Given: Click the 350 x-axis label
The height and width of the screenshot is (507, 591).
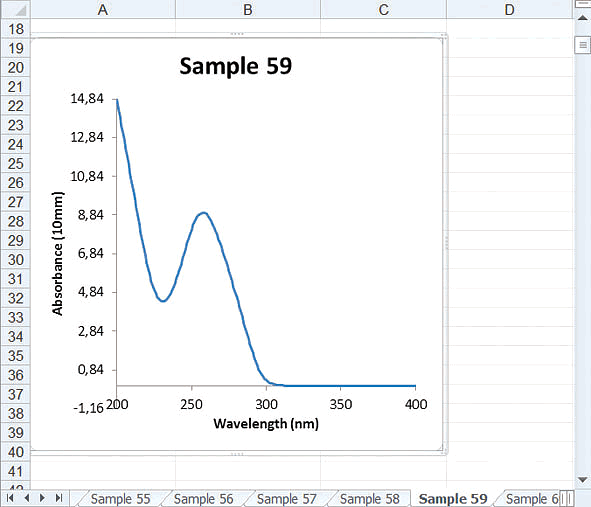Looking at the screenshot, I should click(x=341, y=404).
